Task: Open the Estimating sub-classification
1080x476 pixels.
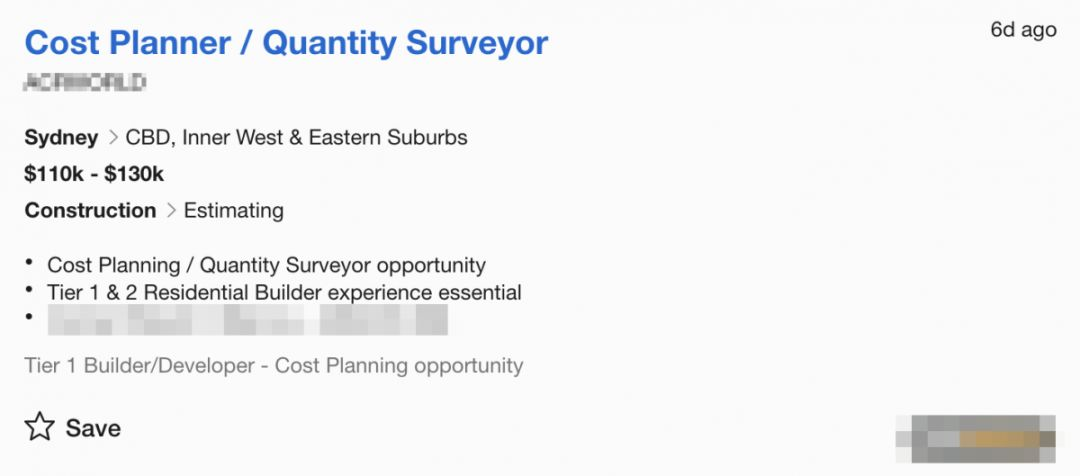Action: [232, 211]
